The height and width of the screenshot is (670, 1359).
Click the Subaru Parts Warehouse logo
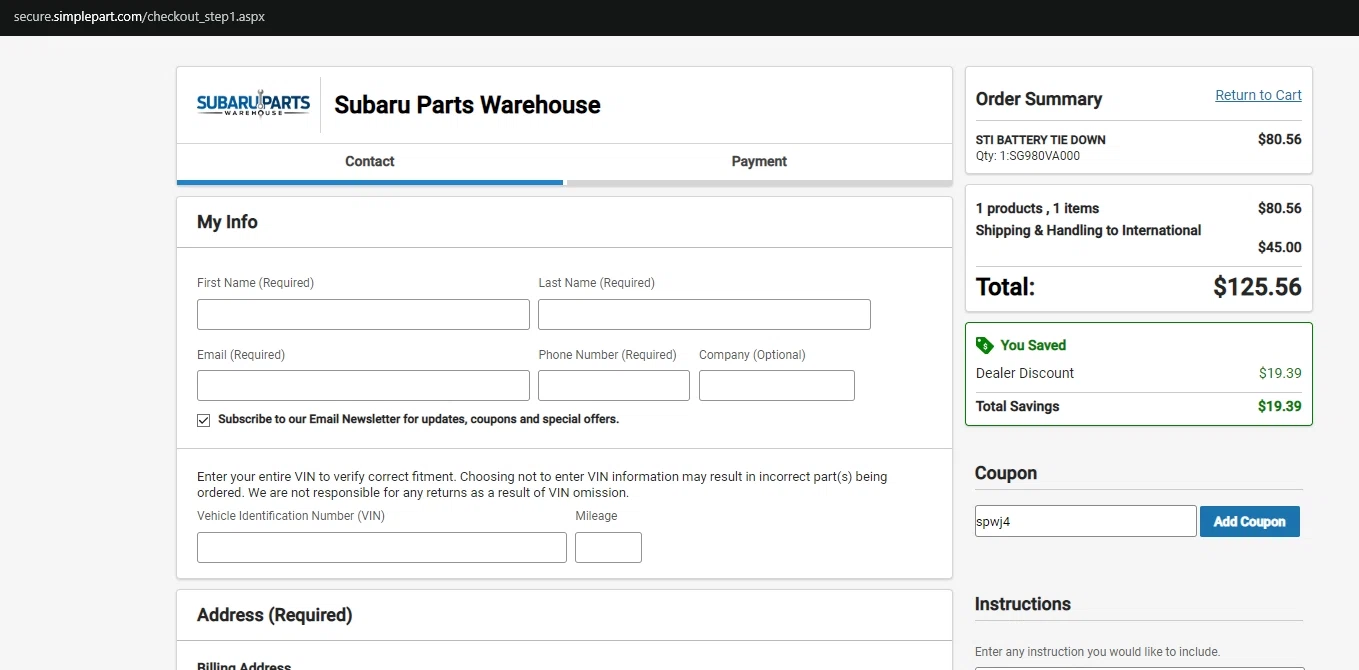[253, 104]
